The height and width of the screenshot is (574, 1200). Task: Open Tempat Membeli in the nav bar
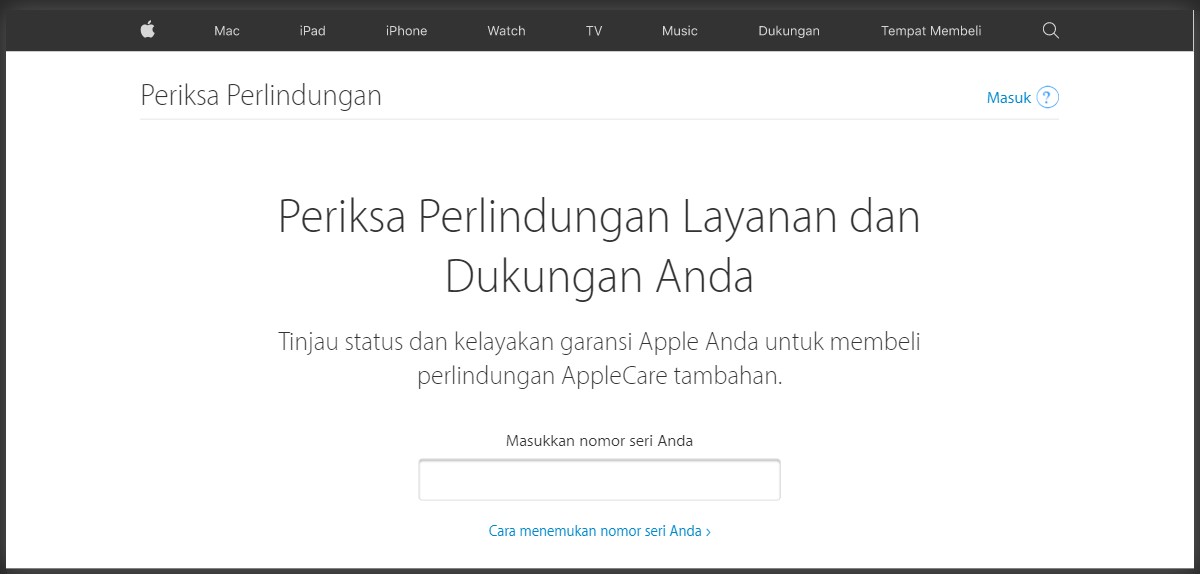(x=931, y=31)
